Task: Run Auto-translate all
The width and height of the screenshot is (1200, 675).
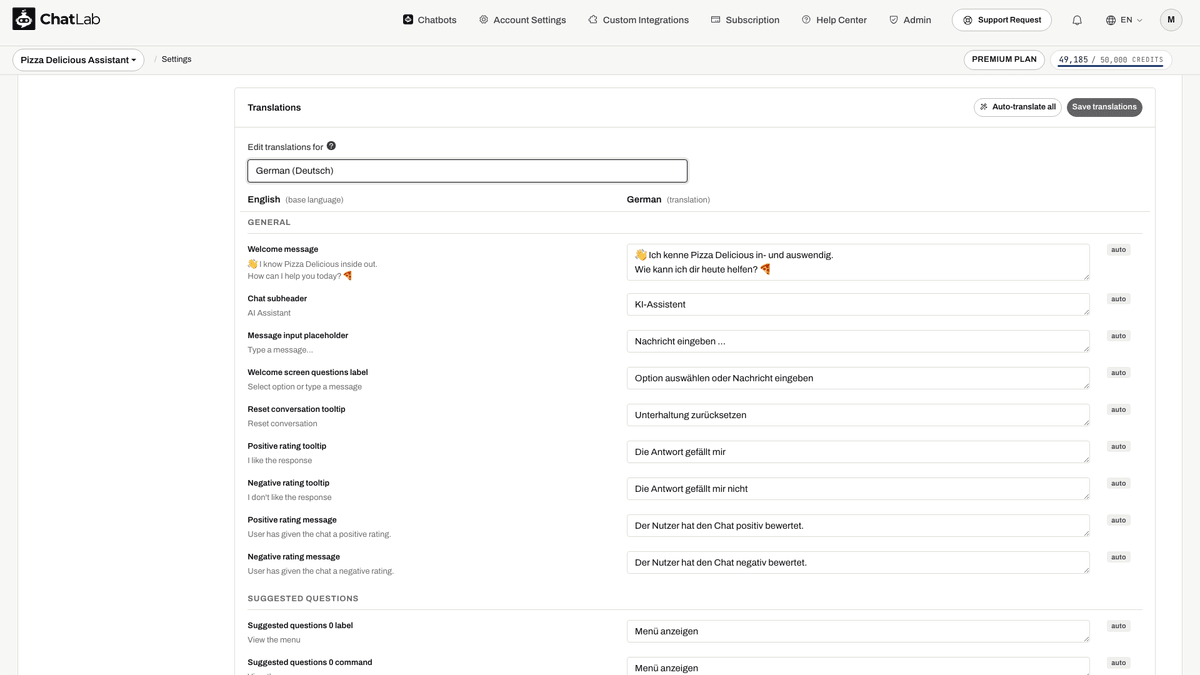Action: (1017, 107)
